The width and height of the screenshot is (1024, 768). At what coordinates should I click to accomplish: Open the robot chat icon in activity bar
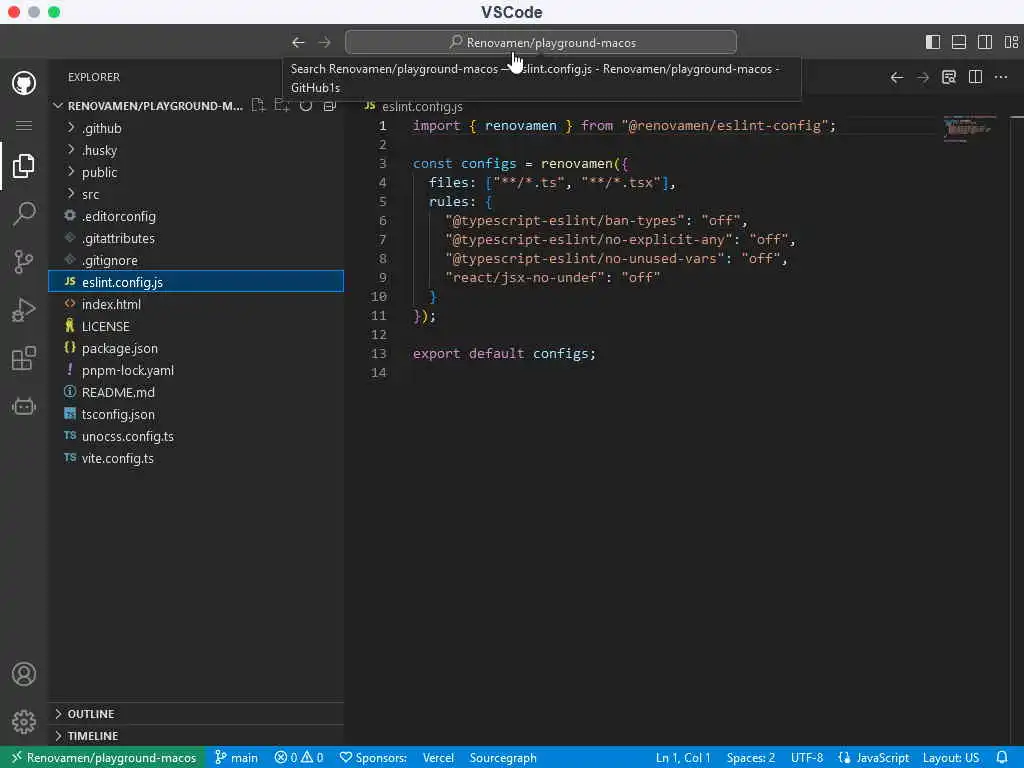(24, 406)
